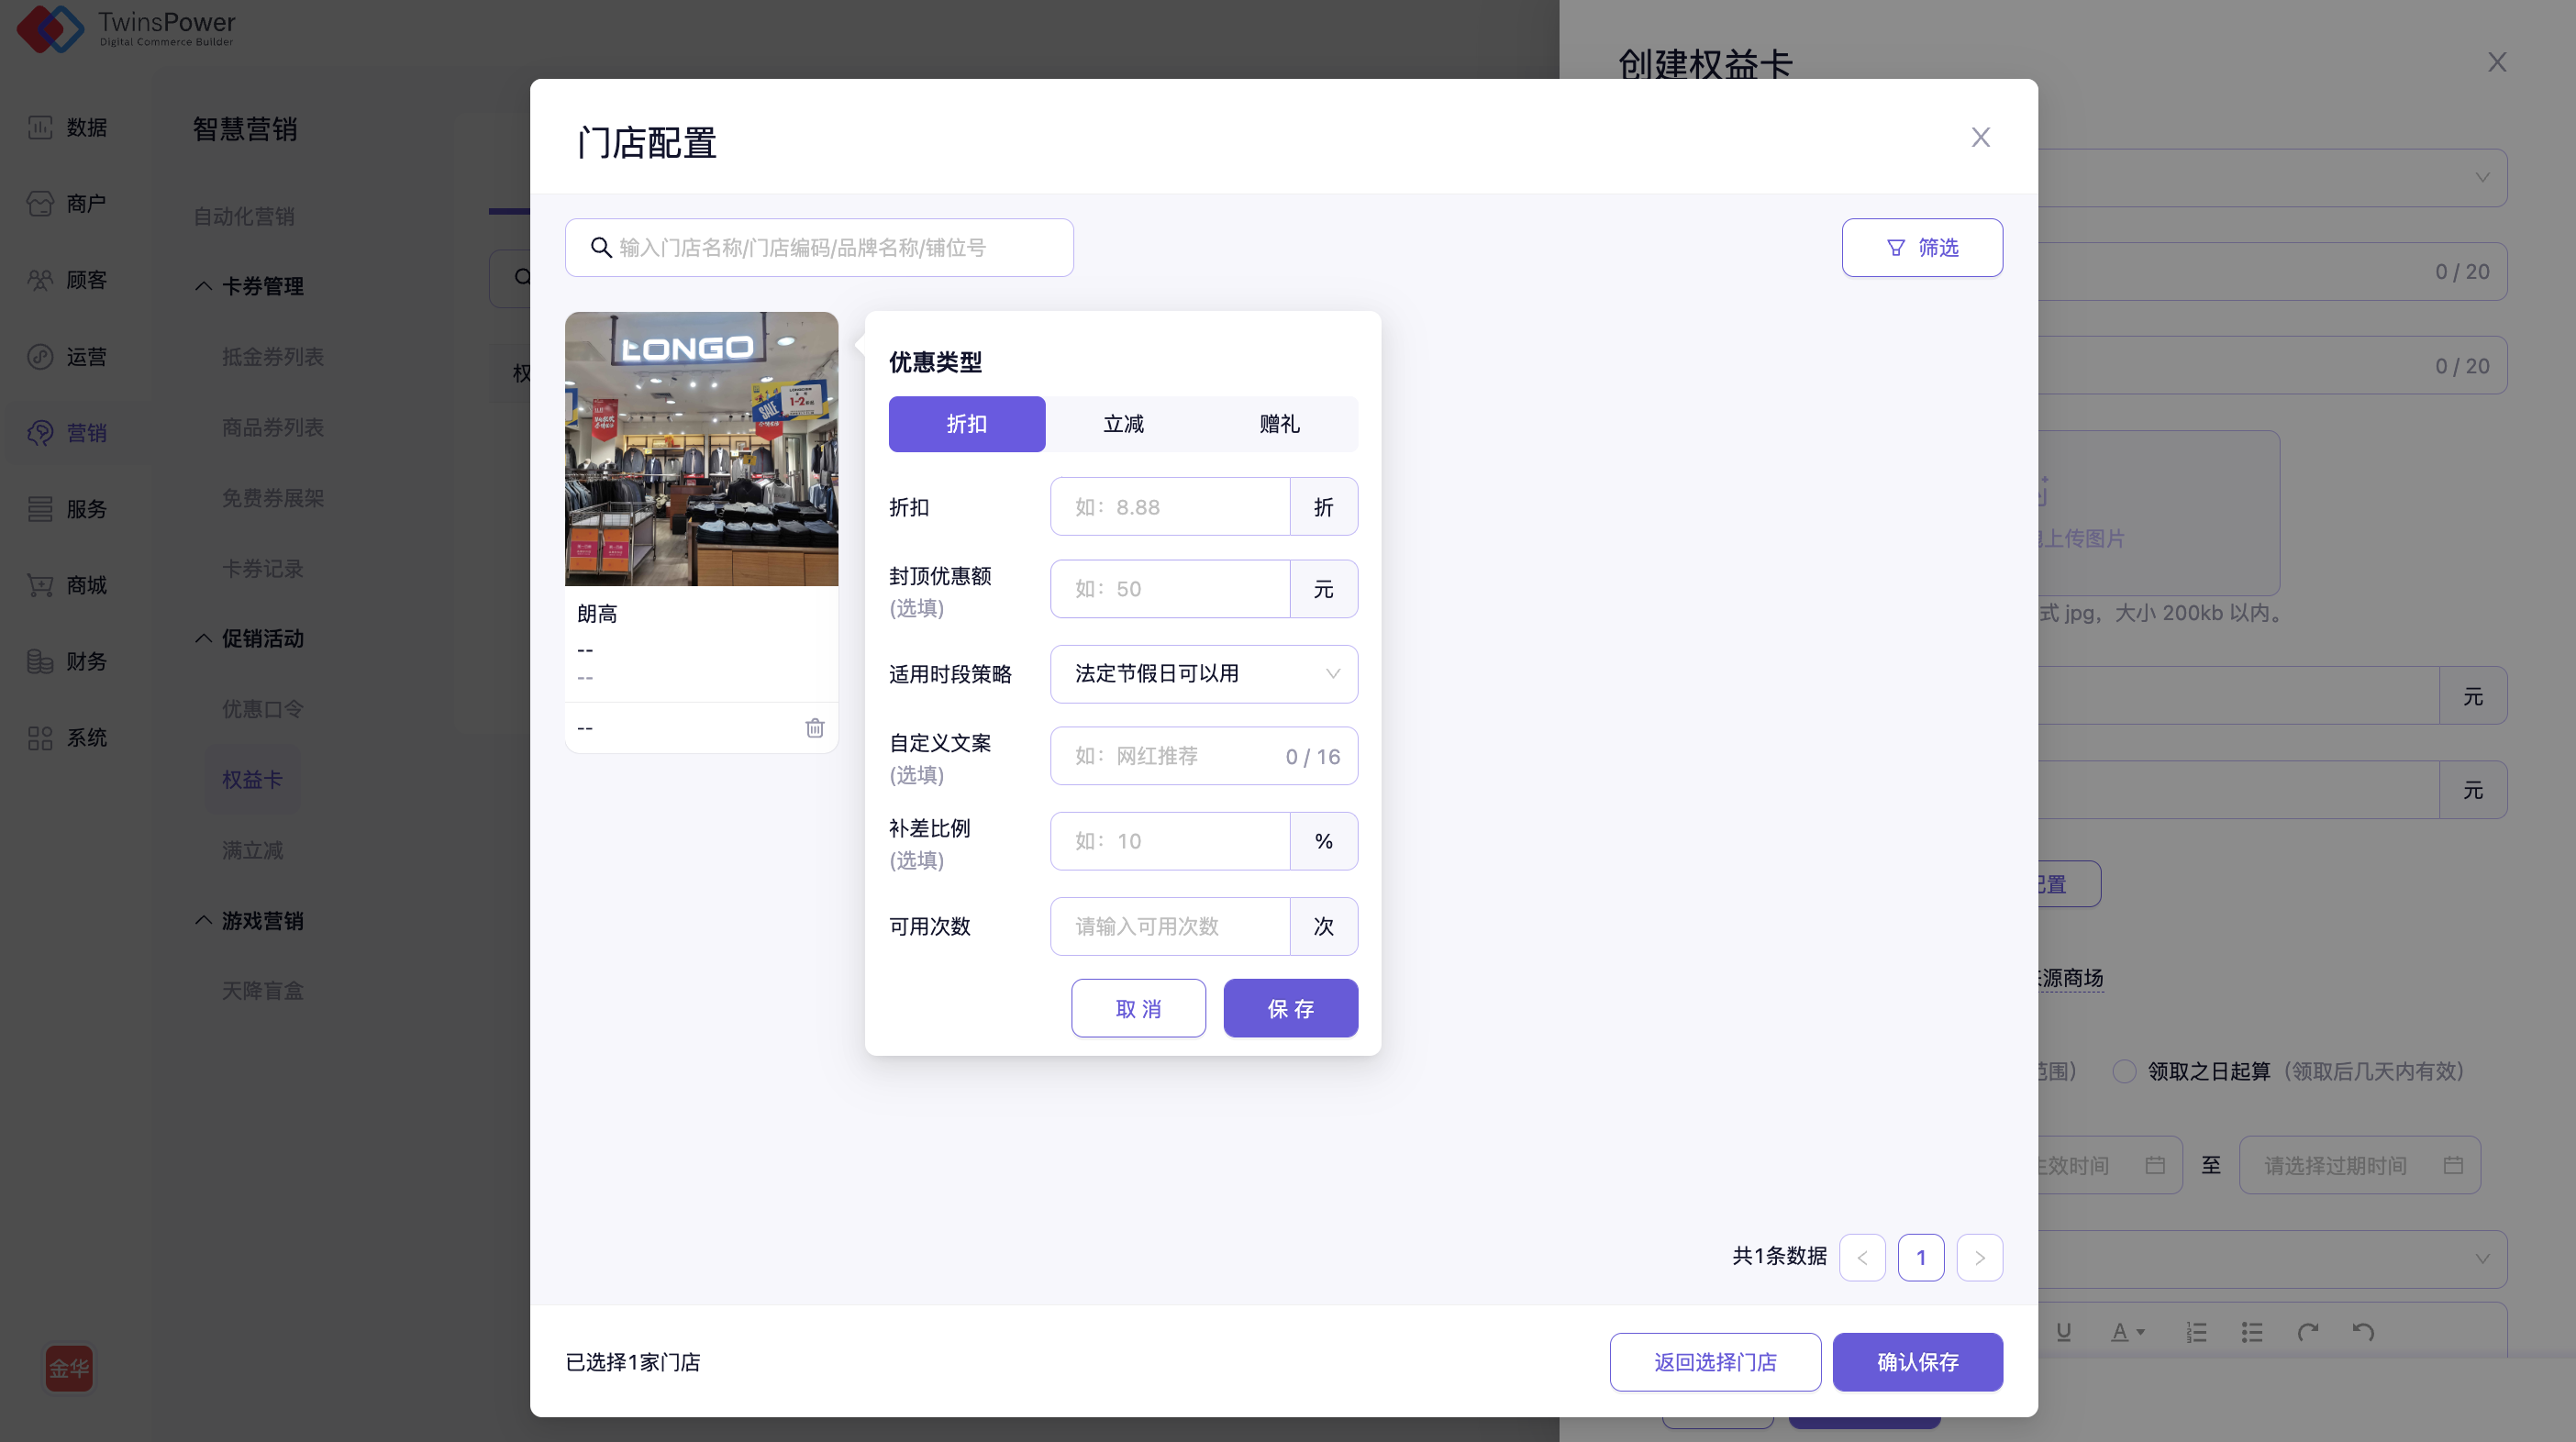Delete the 朗高 store card with the trash icon

pos(814,728)
